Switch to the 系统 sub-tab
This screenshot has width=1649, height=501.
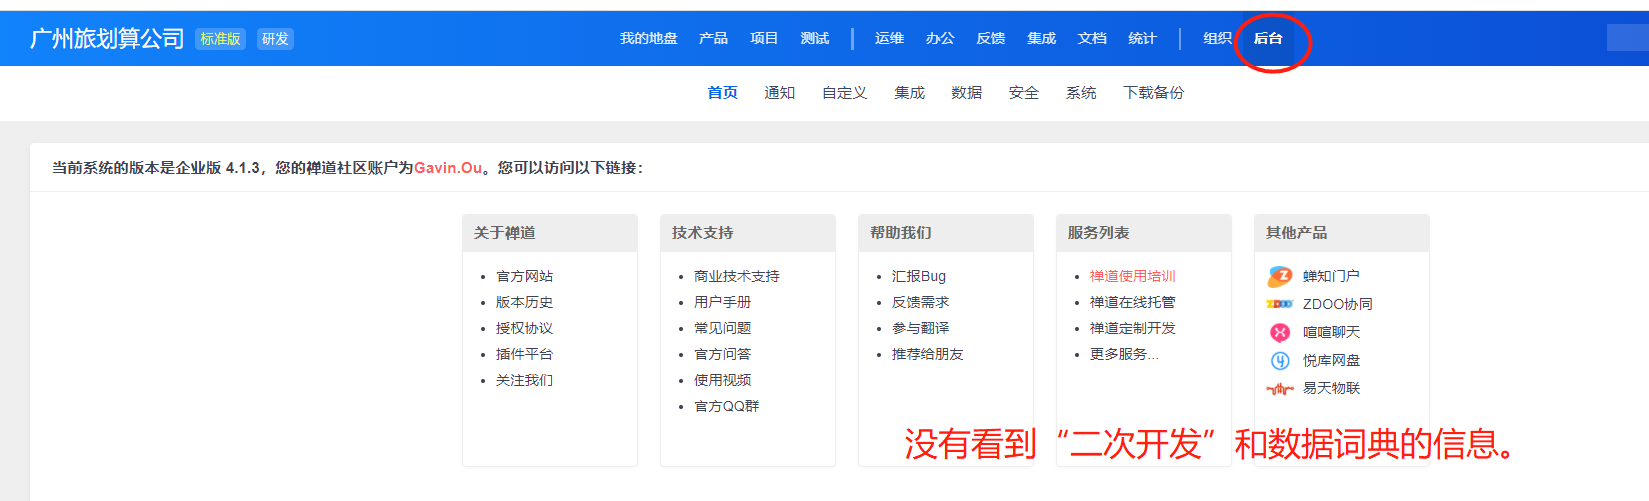click(x=1080, y=92)
